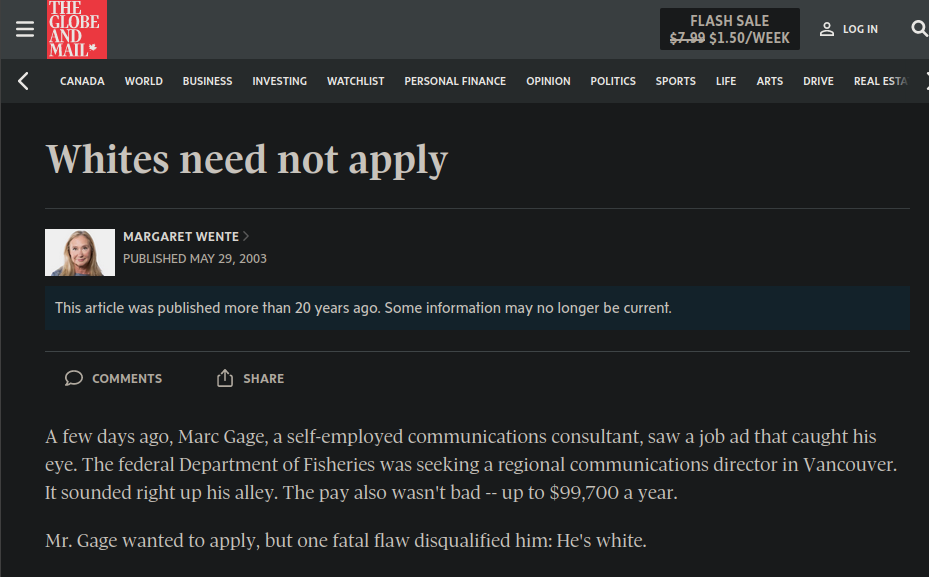The width and height of the screenshot is (929, 577).
Task: Open the Flash Sale $1.50/week offer
Action: pyautogui.click(x=729, y=29)
